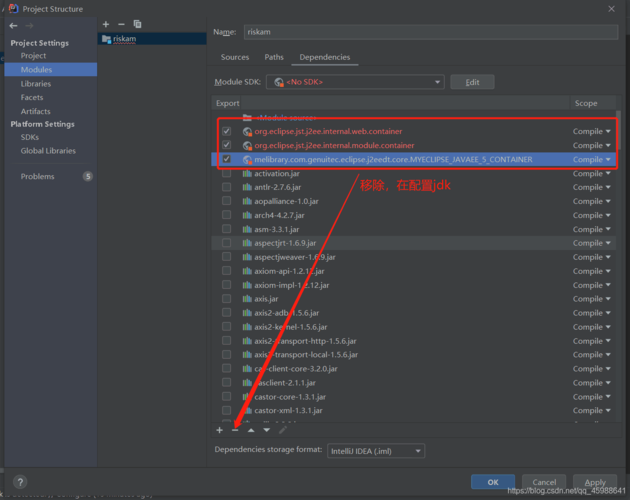Tick the export checkbox for castor-core-1.3.1.jar
Screen dimensions: 630x500
227,396
